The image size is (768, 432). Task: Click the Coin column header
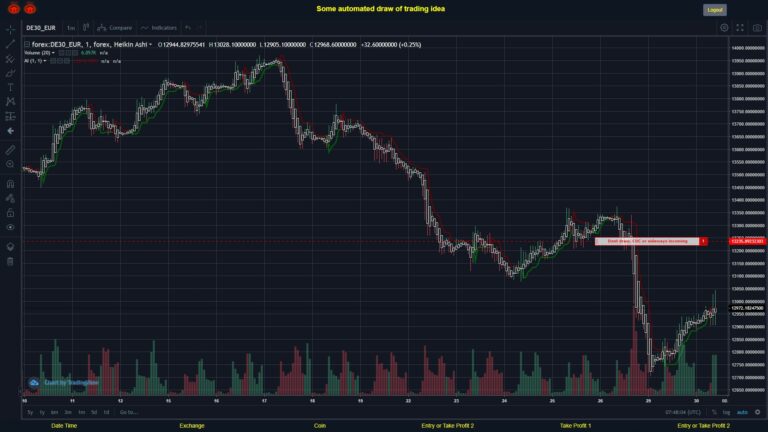(320, 426)
